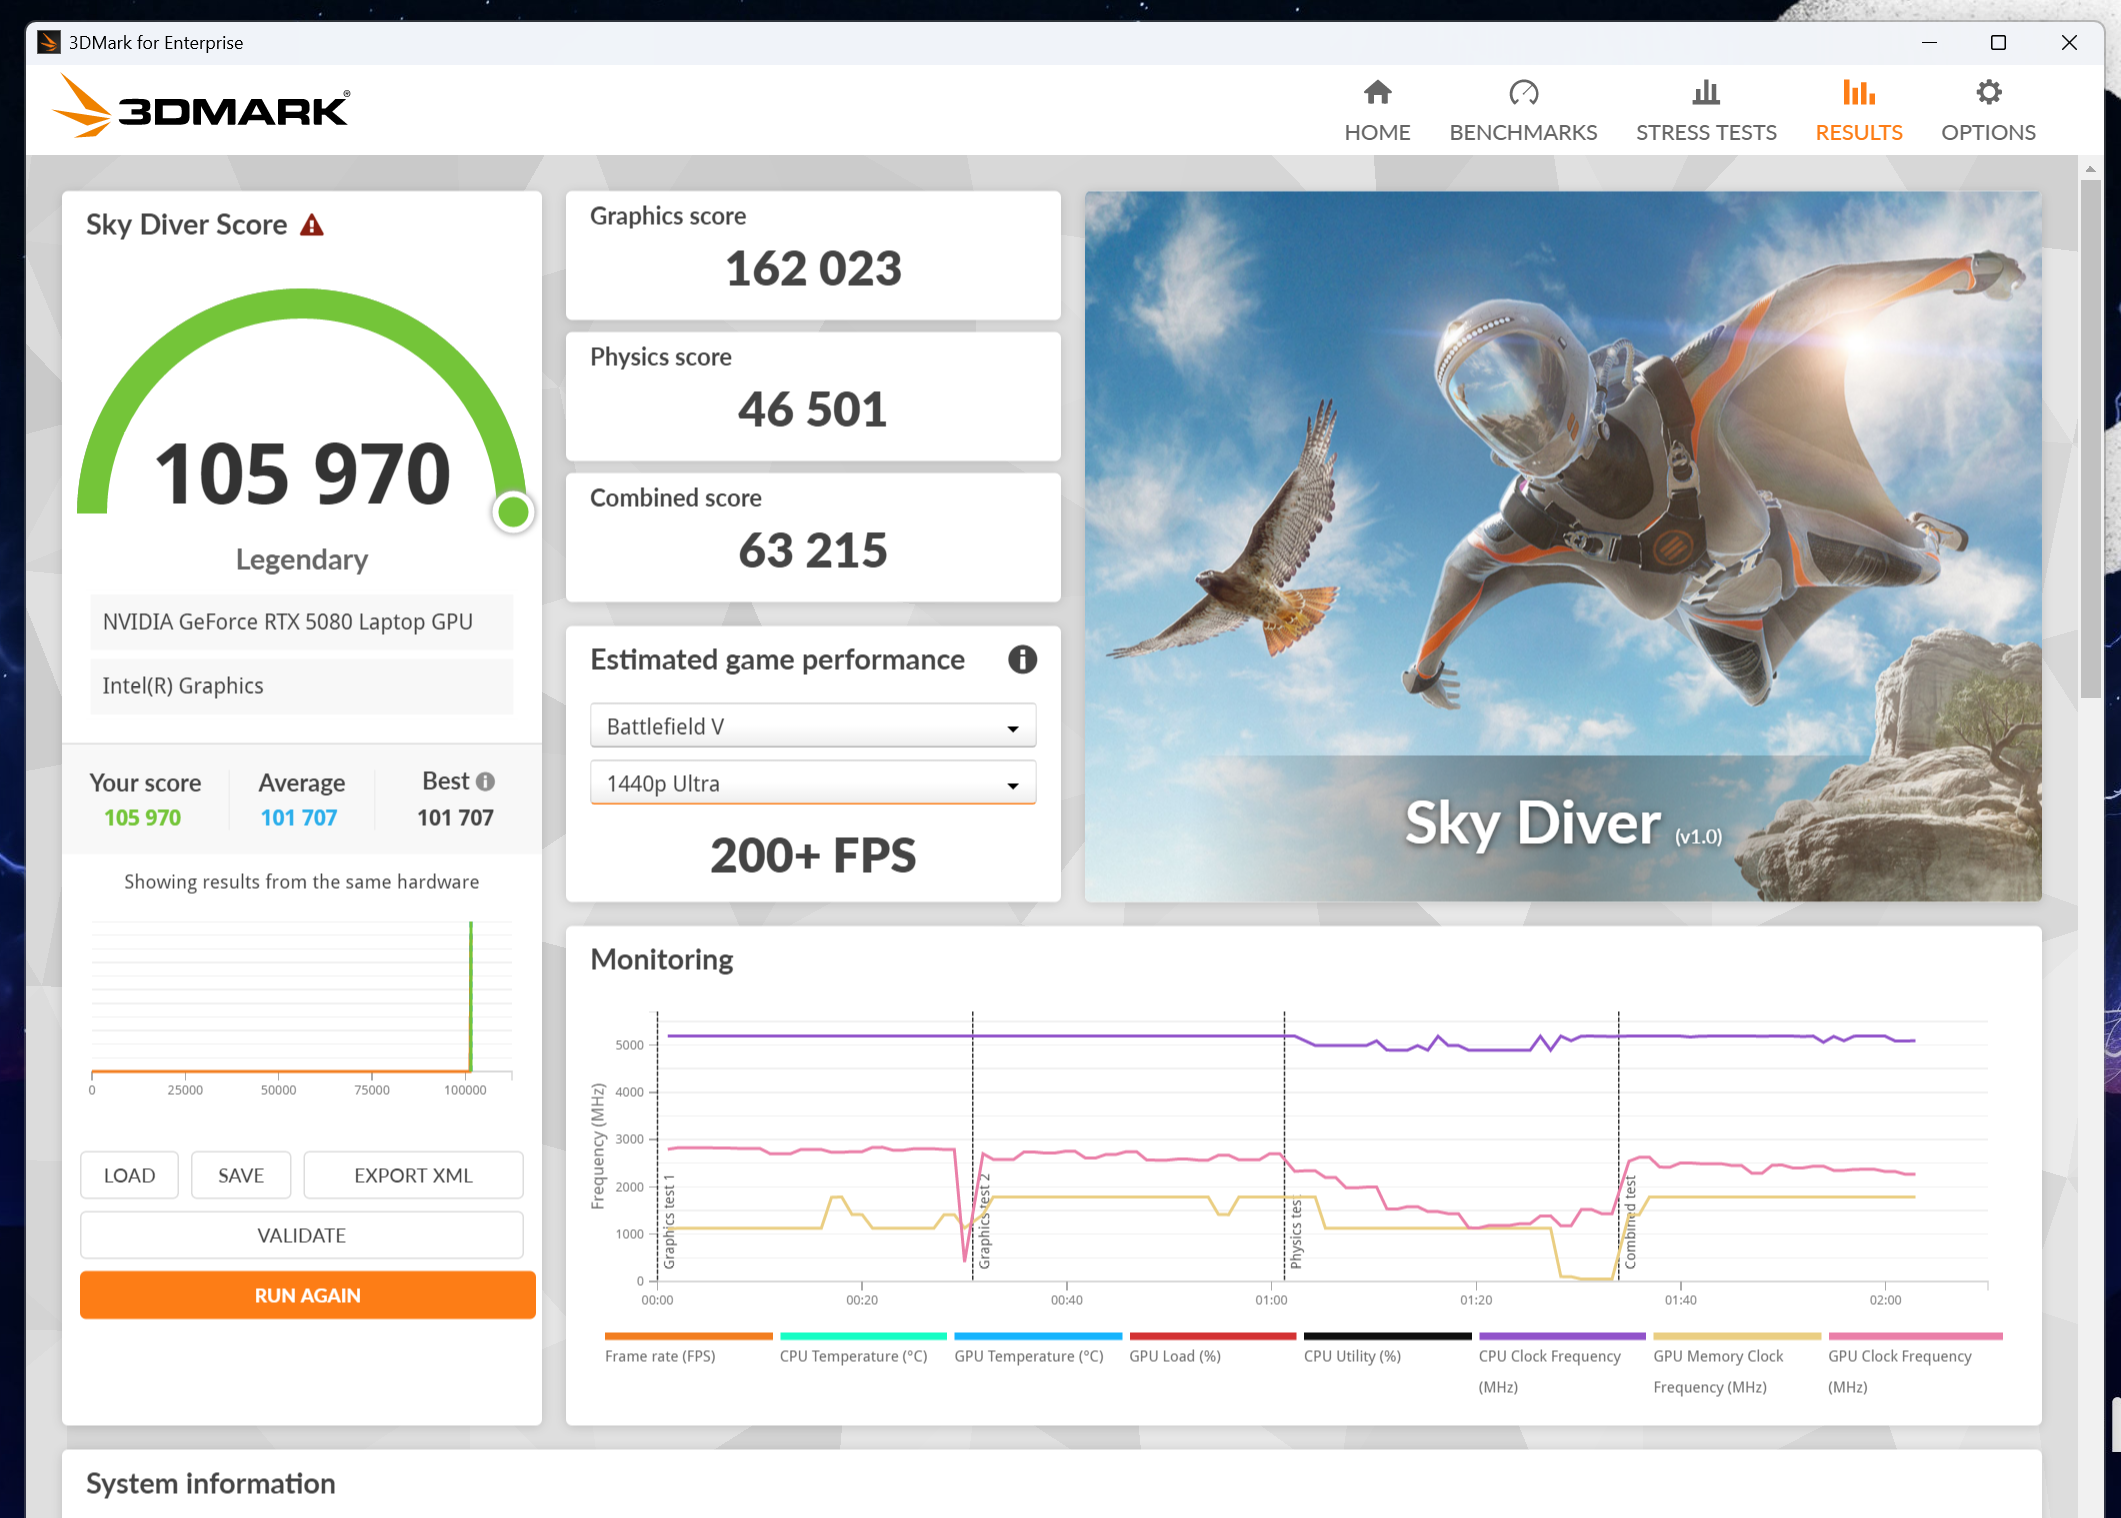Click the Legendary rating label
The image size is (2121, 1518).
302,559
